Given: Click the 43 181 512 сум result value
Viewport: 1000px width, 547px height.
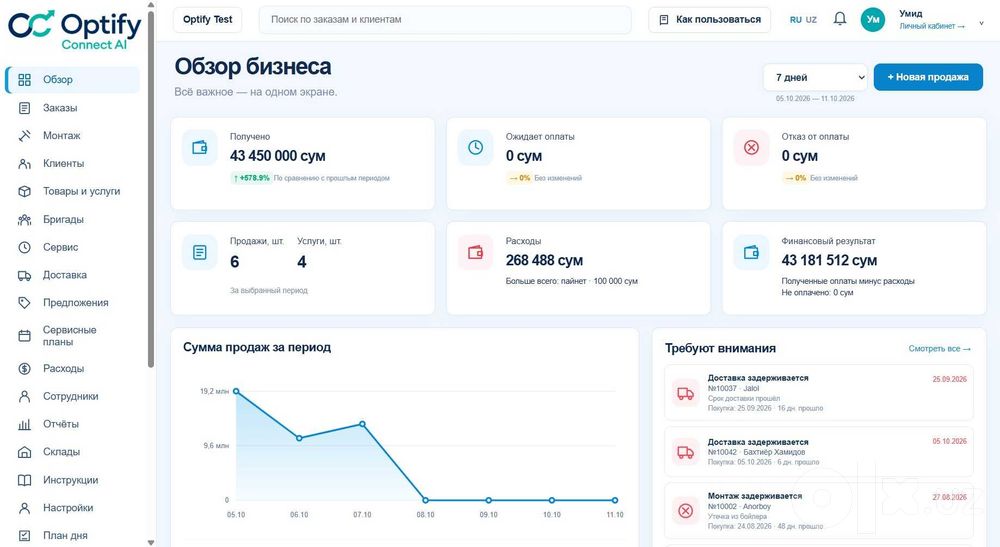Looking at the screenshot, I should click(829, 261).
